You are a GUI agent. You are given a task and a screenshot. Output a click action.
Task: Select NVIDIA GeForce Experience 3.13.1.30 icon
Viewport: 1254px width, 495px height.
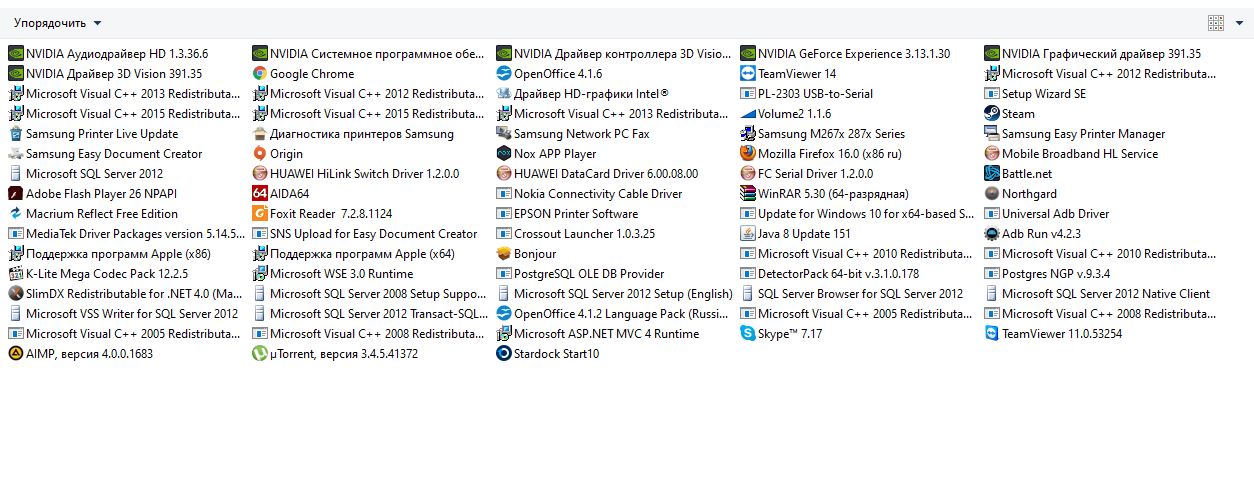click(748, 54)
